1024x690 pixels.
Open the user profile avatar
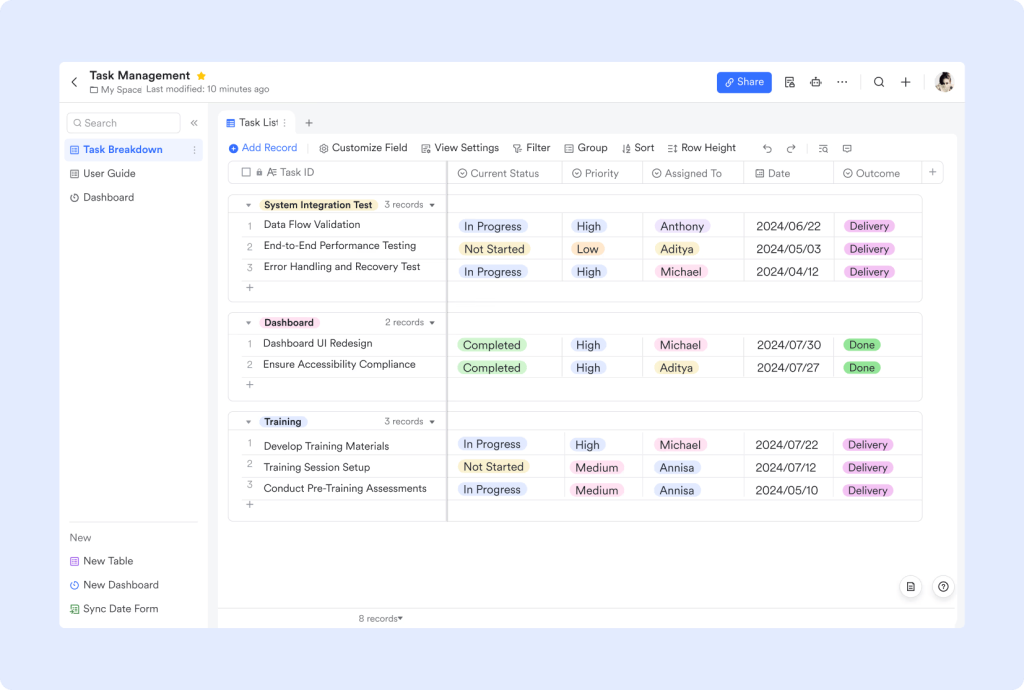pyautogui.click(x=944, y=82)
